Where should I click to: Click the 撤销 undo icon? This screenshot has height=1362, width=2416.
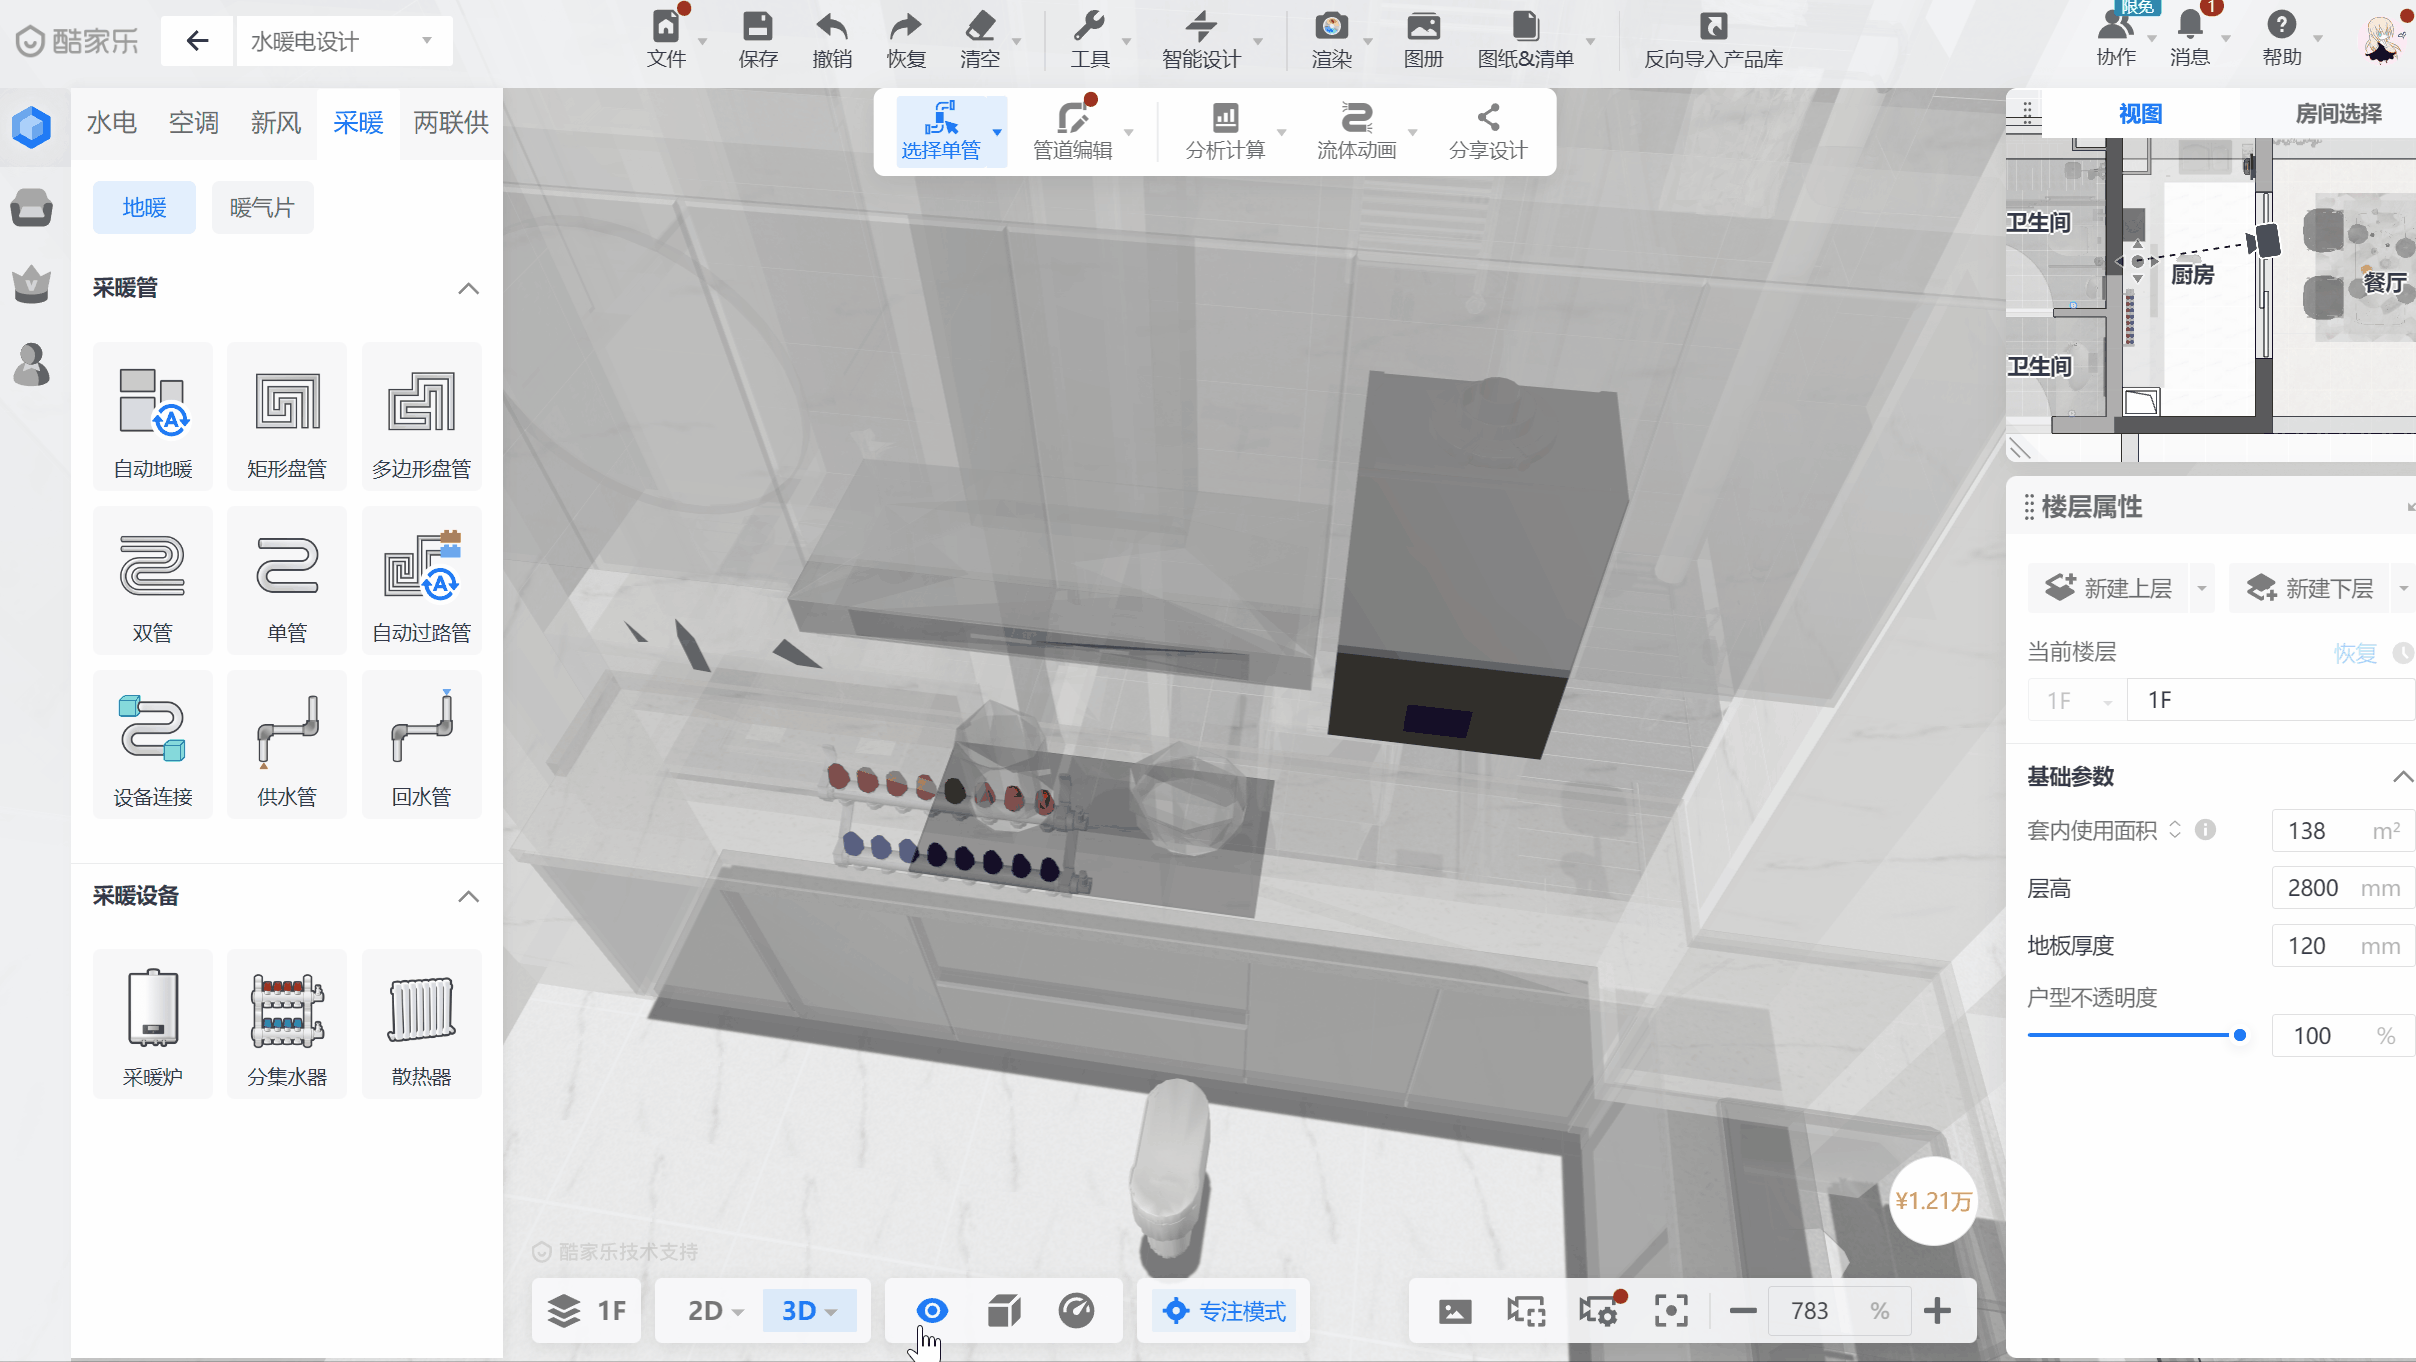(x=831, y=40)
